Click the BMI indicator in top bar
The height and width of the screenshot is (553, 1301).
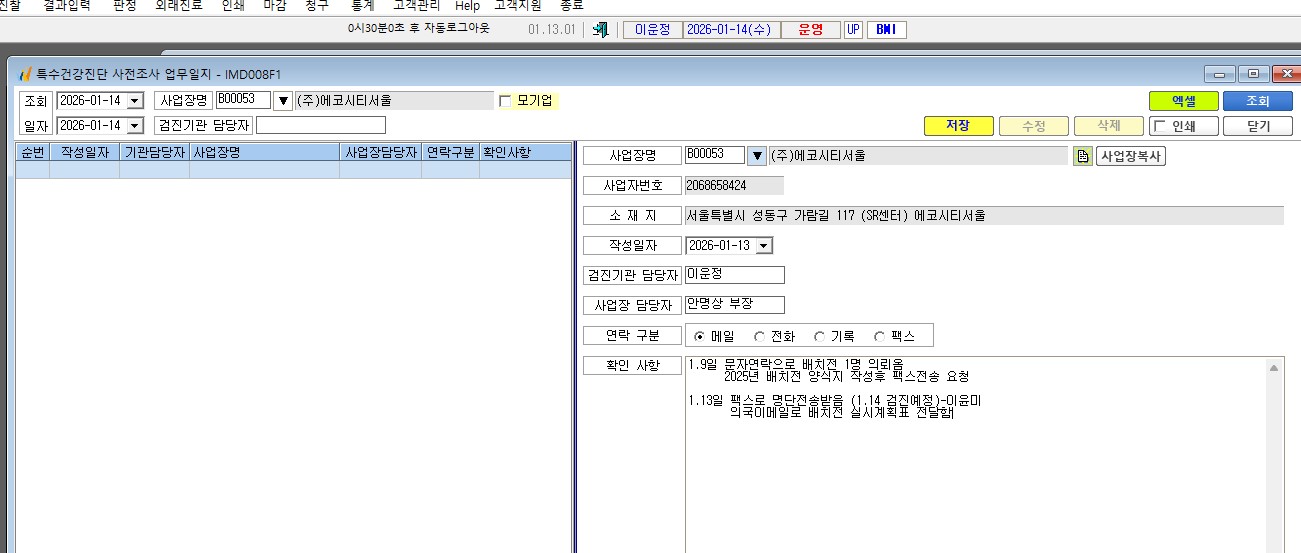pos(886,30)
